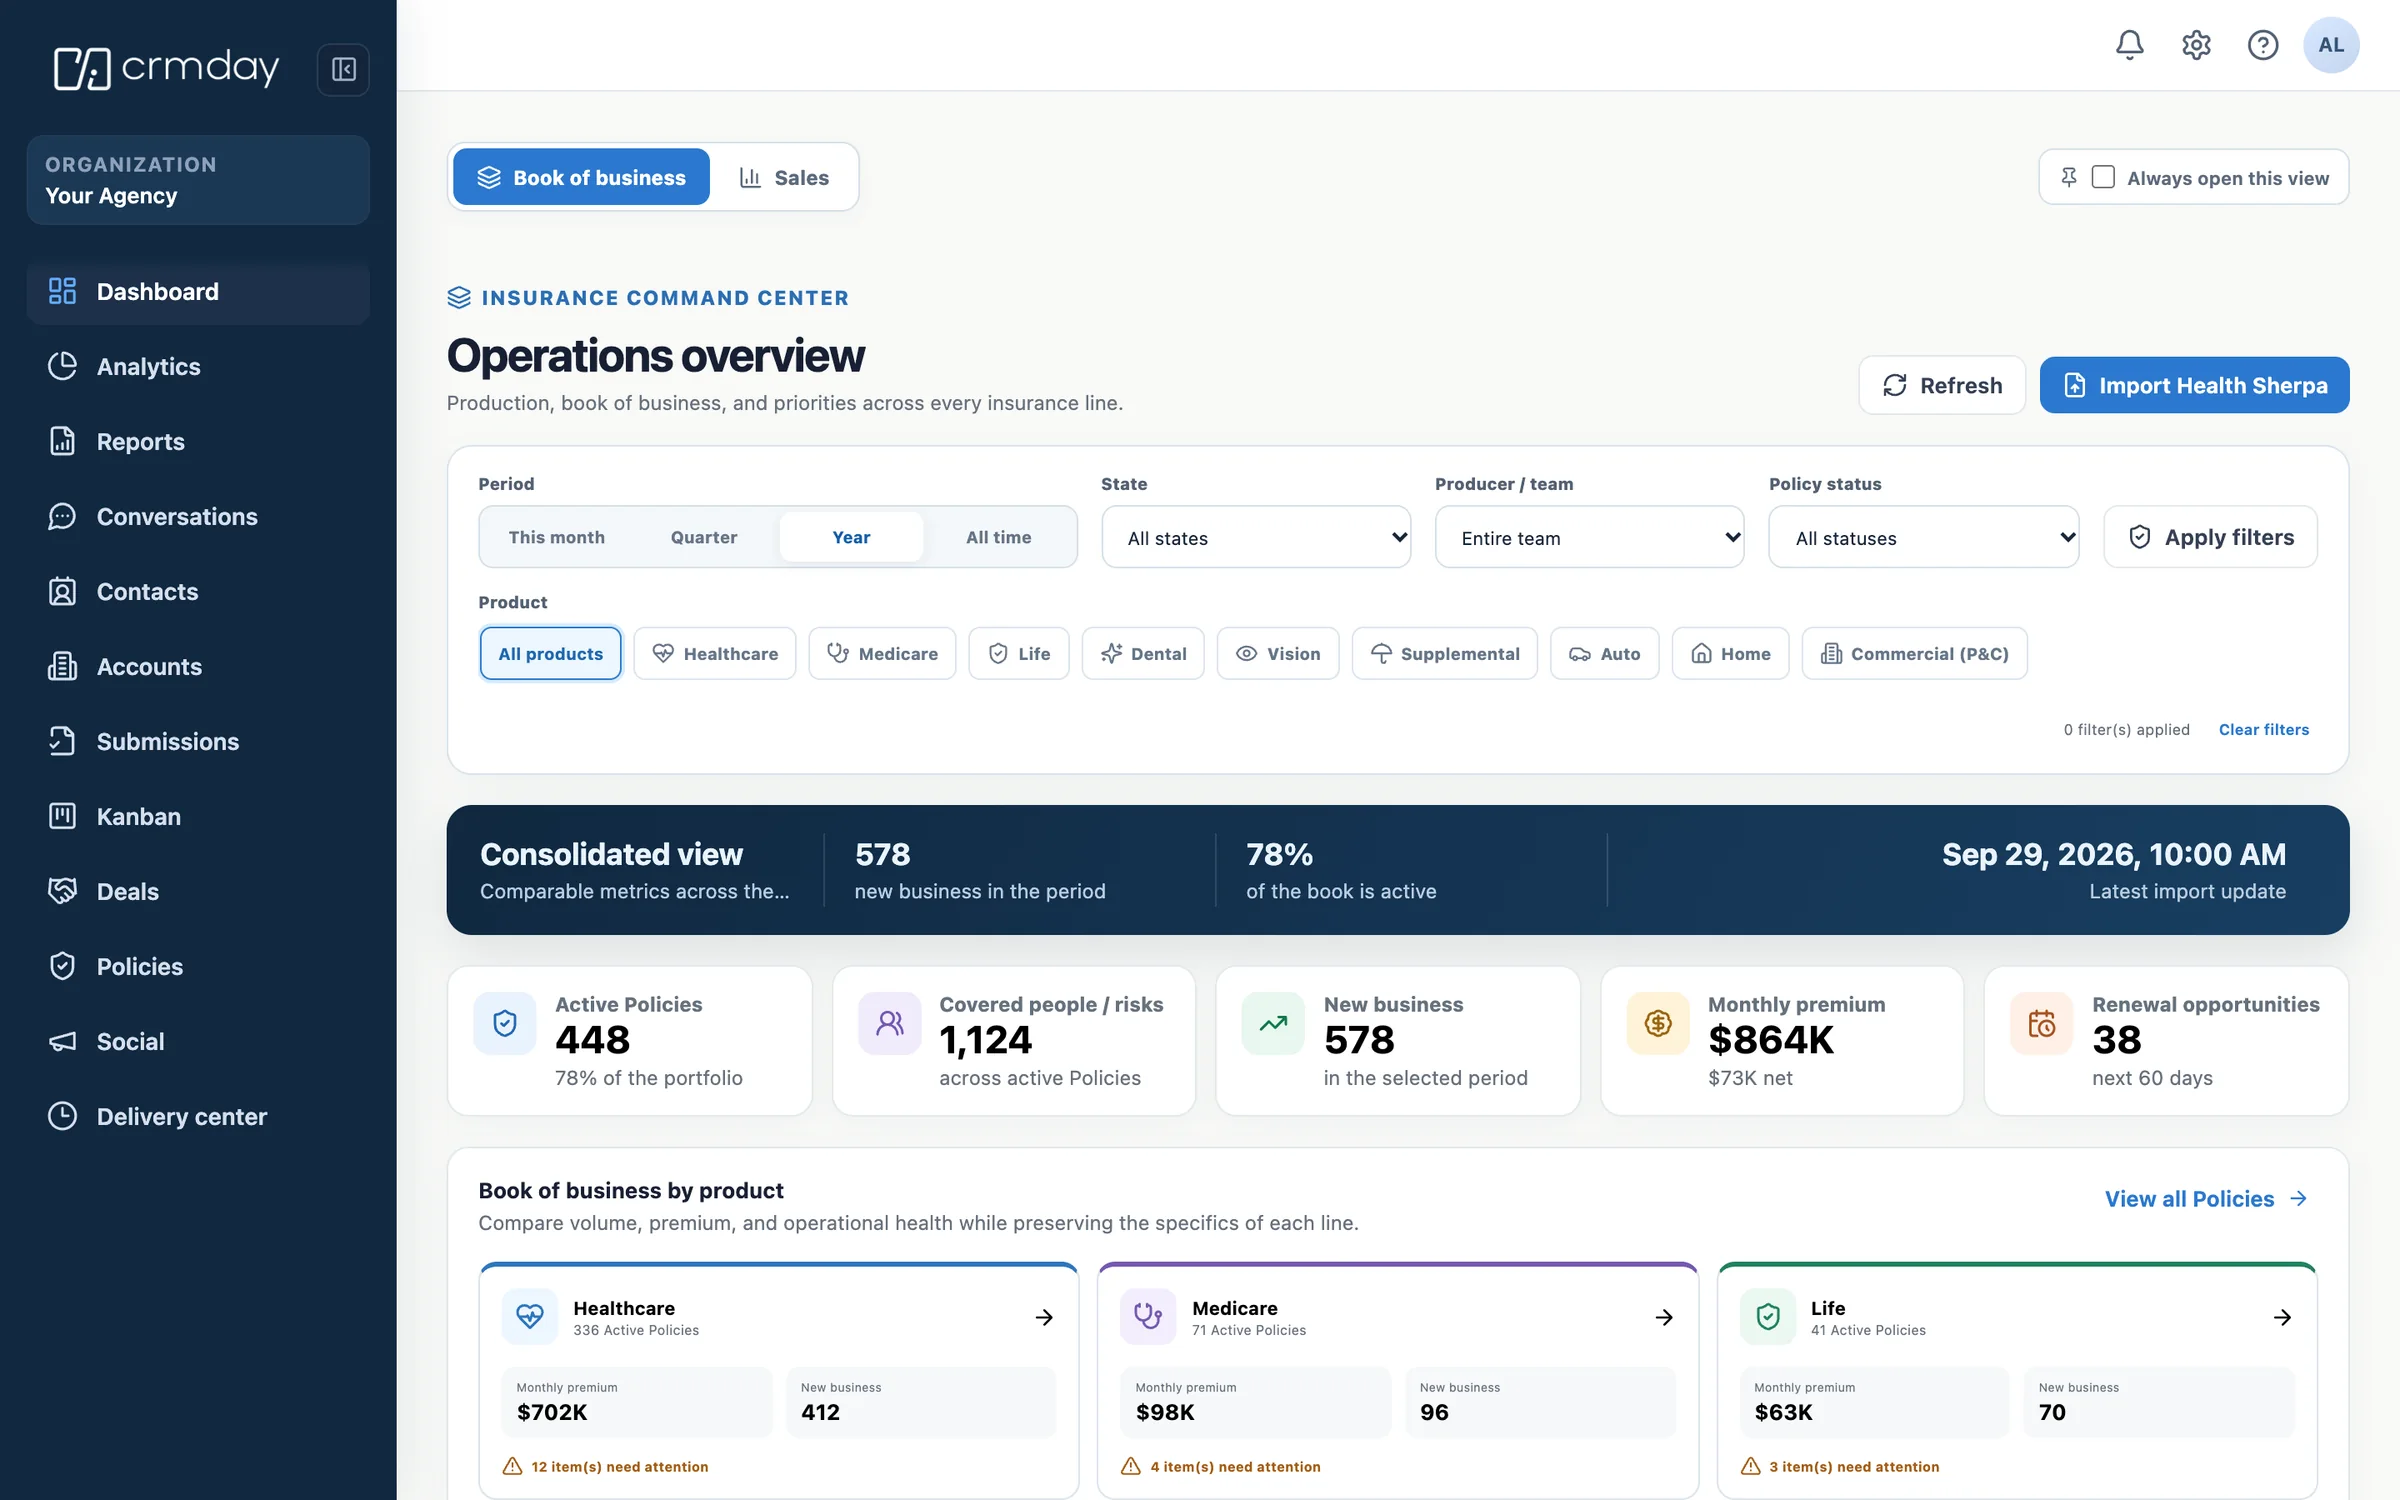Switch to Book of business tab
Viewport: 2400px width, 1500px height.
tap(582, 177)
